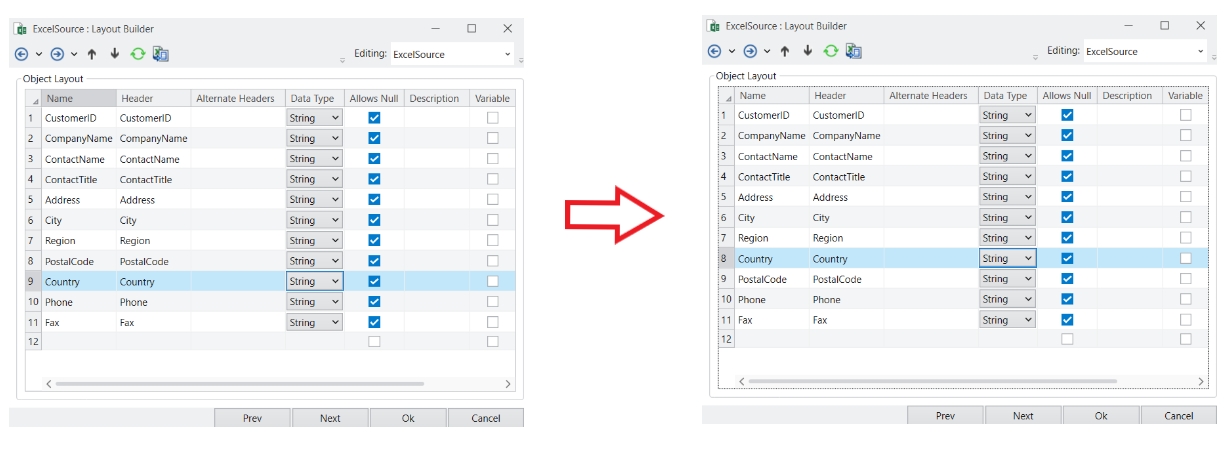The height and width of the screenshot is (455, 1227).
Task: Open CustomerID's Data Type dropdown in left window
Action: coord(315,118)
